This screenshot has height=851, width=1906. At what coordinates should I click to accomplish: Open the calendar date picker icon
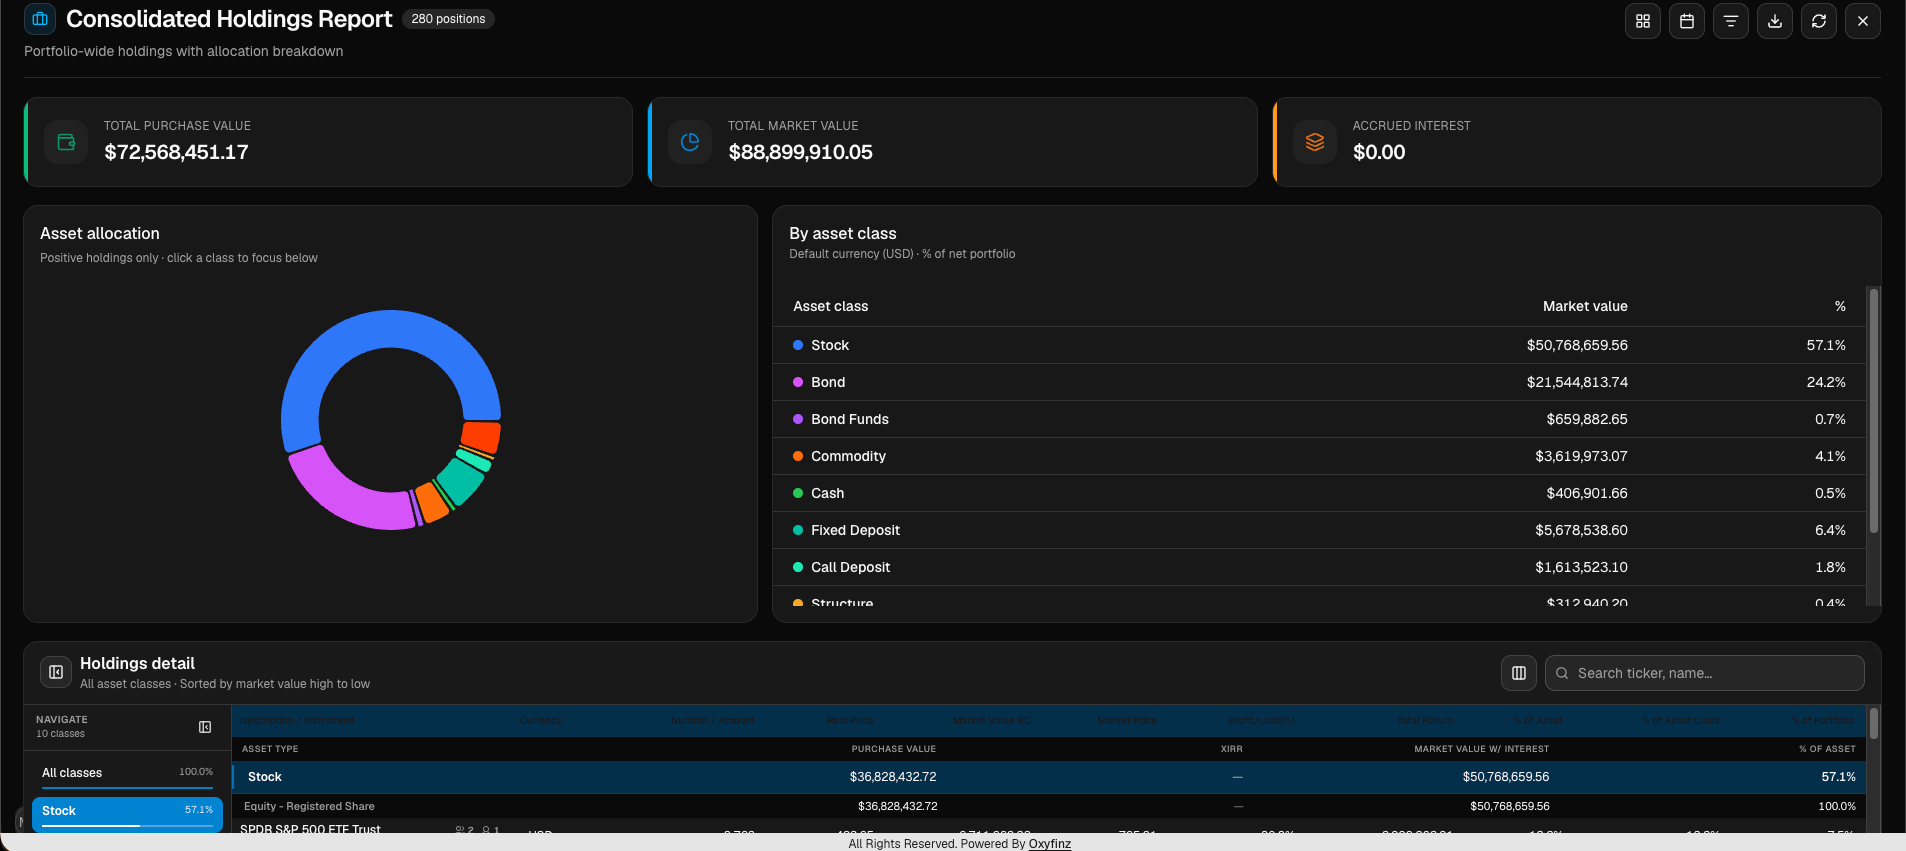pyautogui.click(x=1687, y=21)
